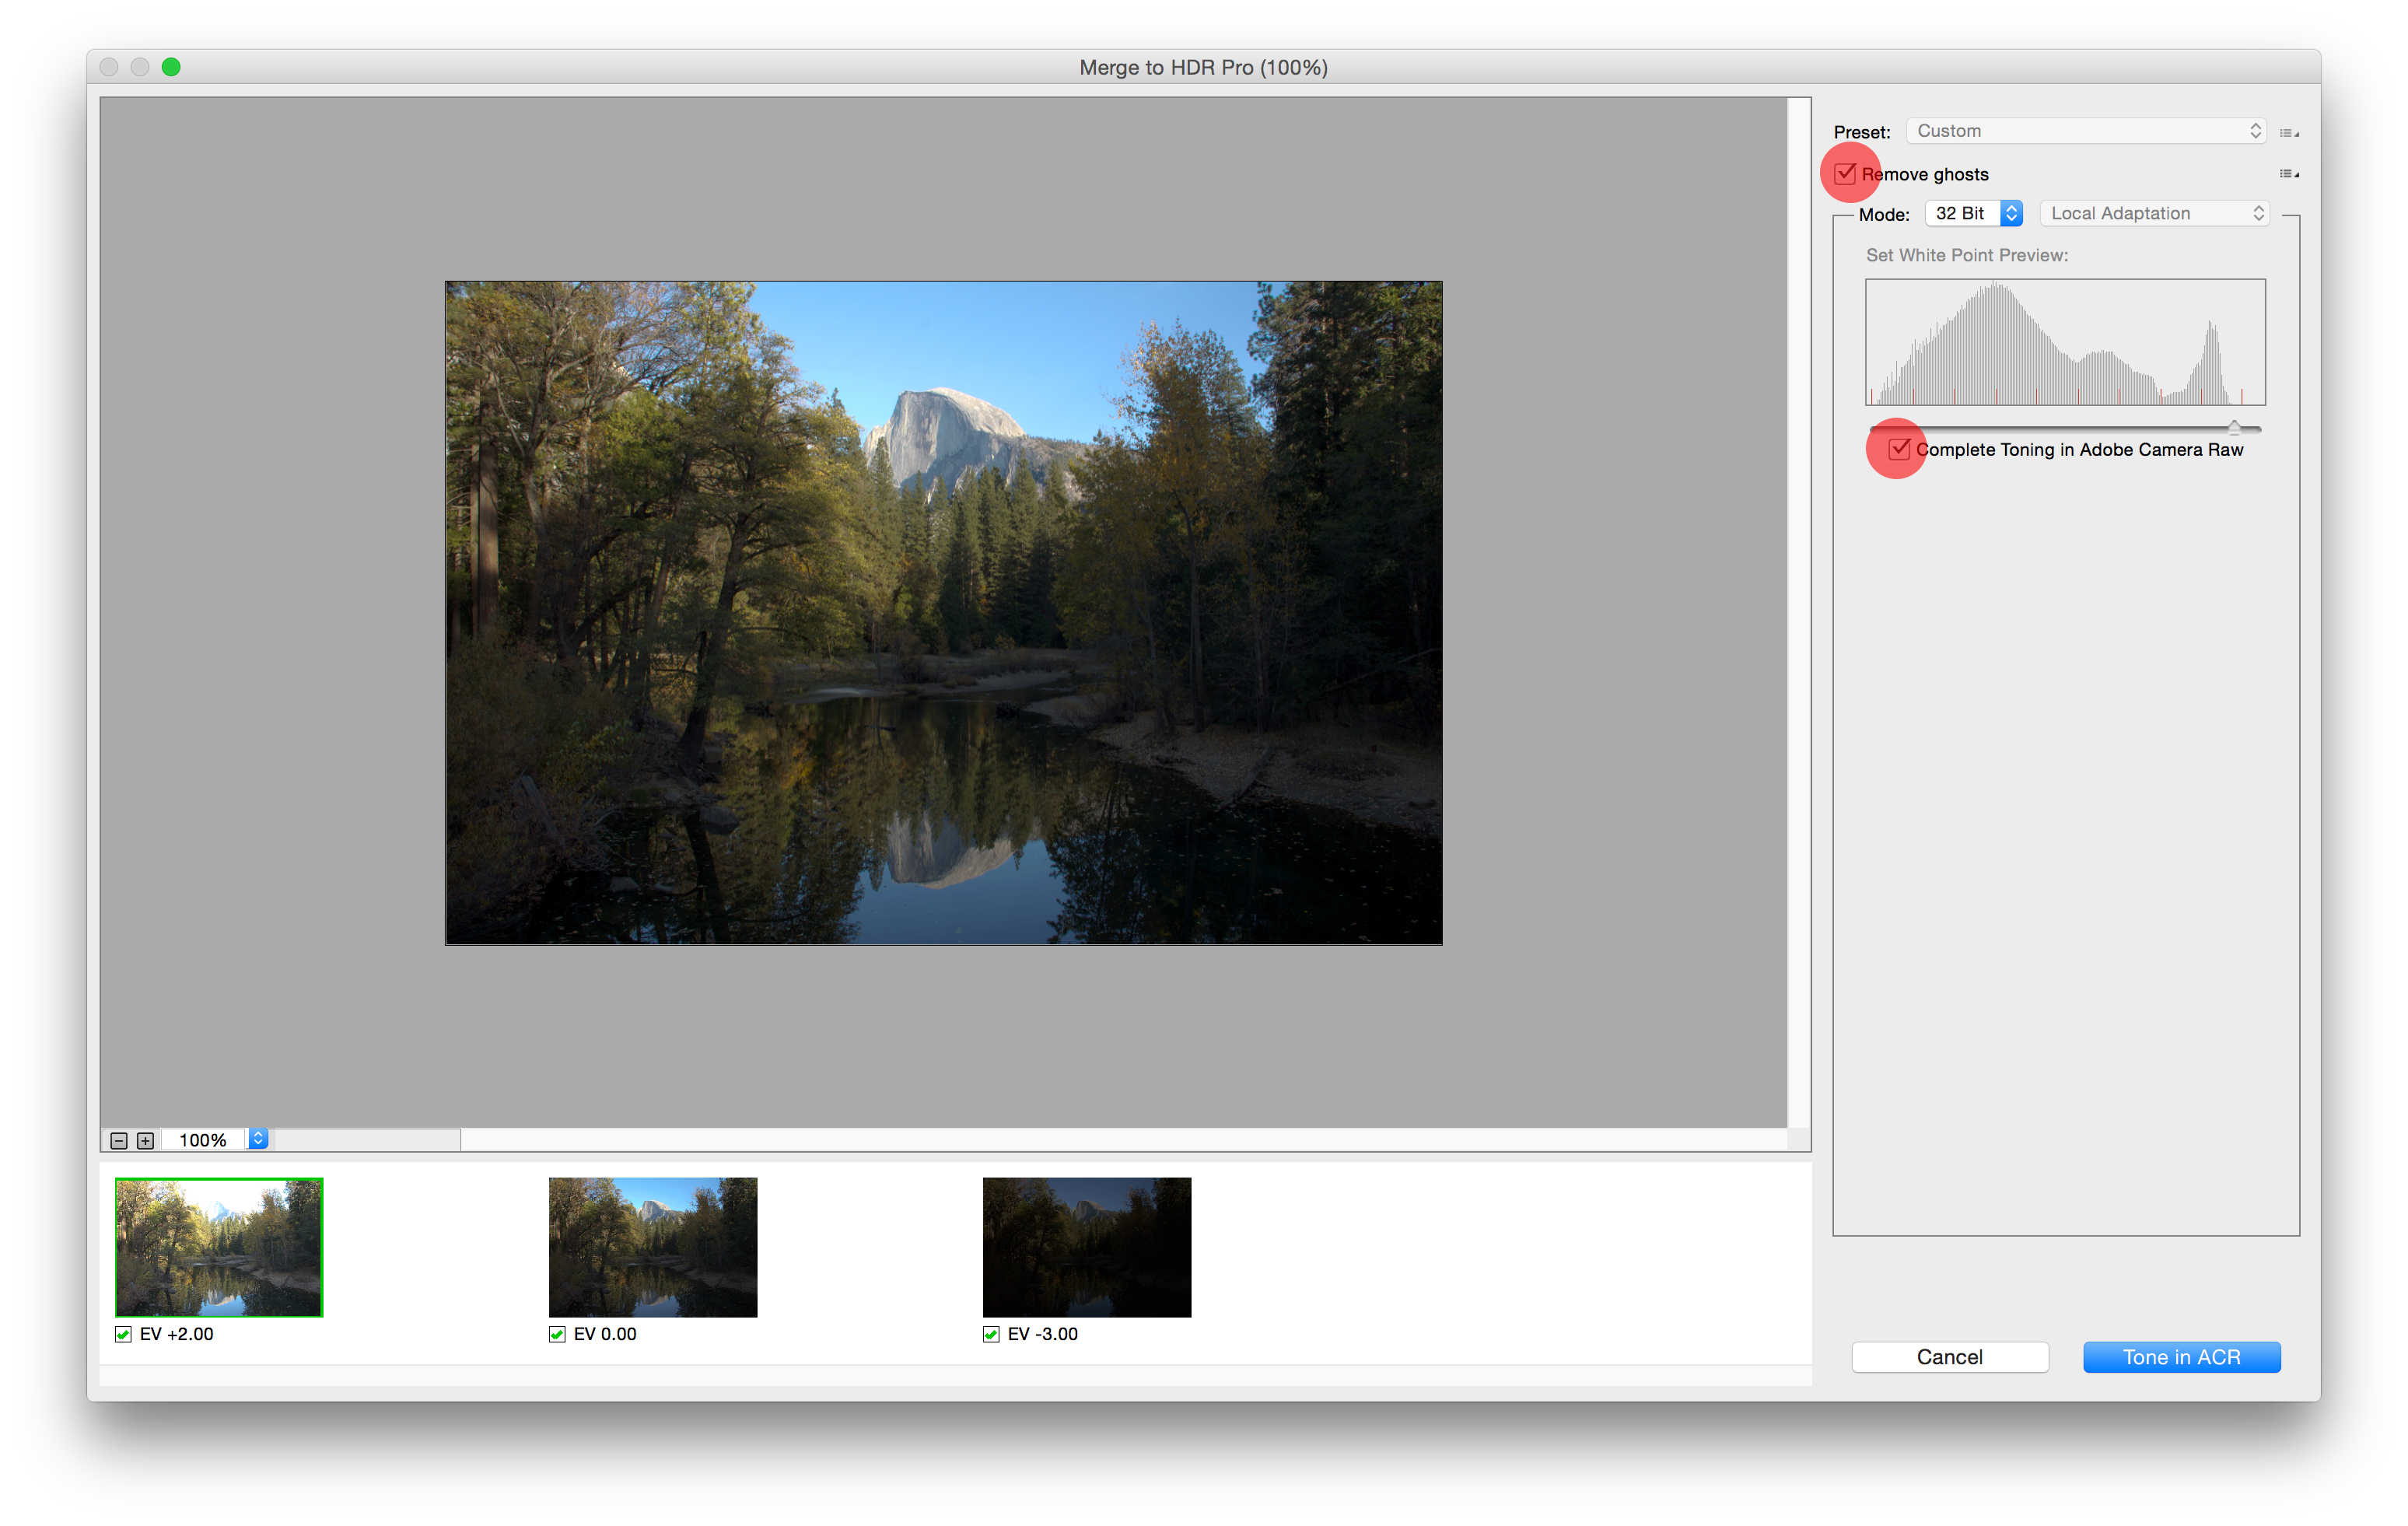
Task: Uncheck the EV -3.00 source image
Action: tap(992, 1334)
